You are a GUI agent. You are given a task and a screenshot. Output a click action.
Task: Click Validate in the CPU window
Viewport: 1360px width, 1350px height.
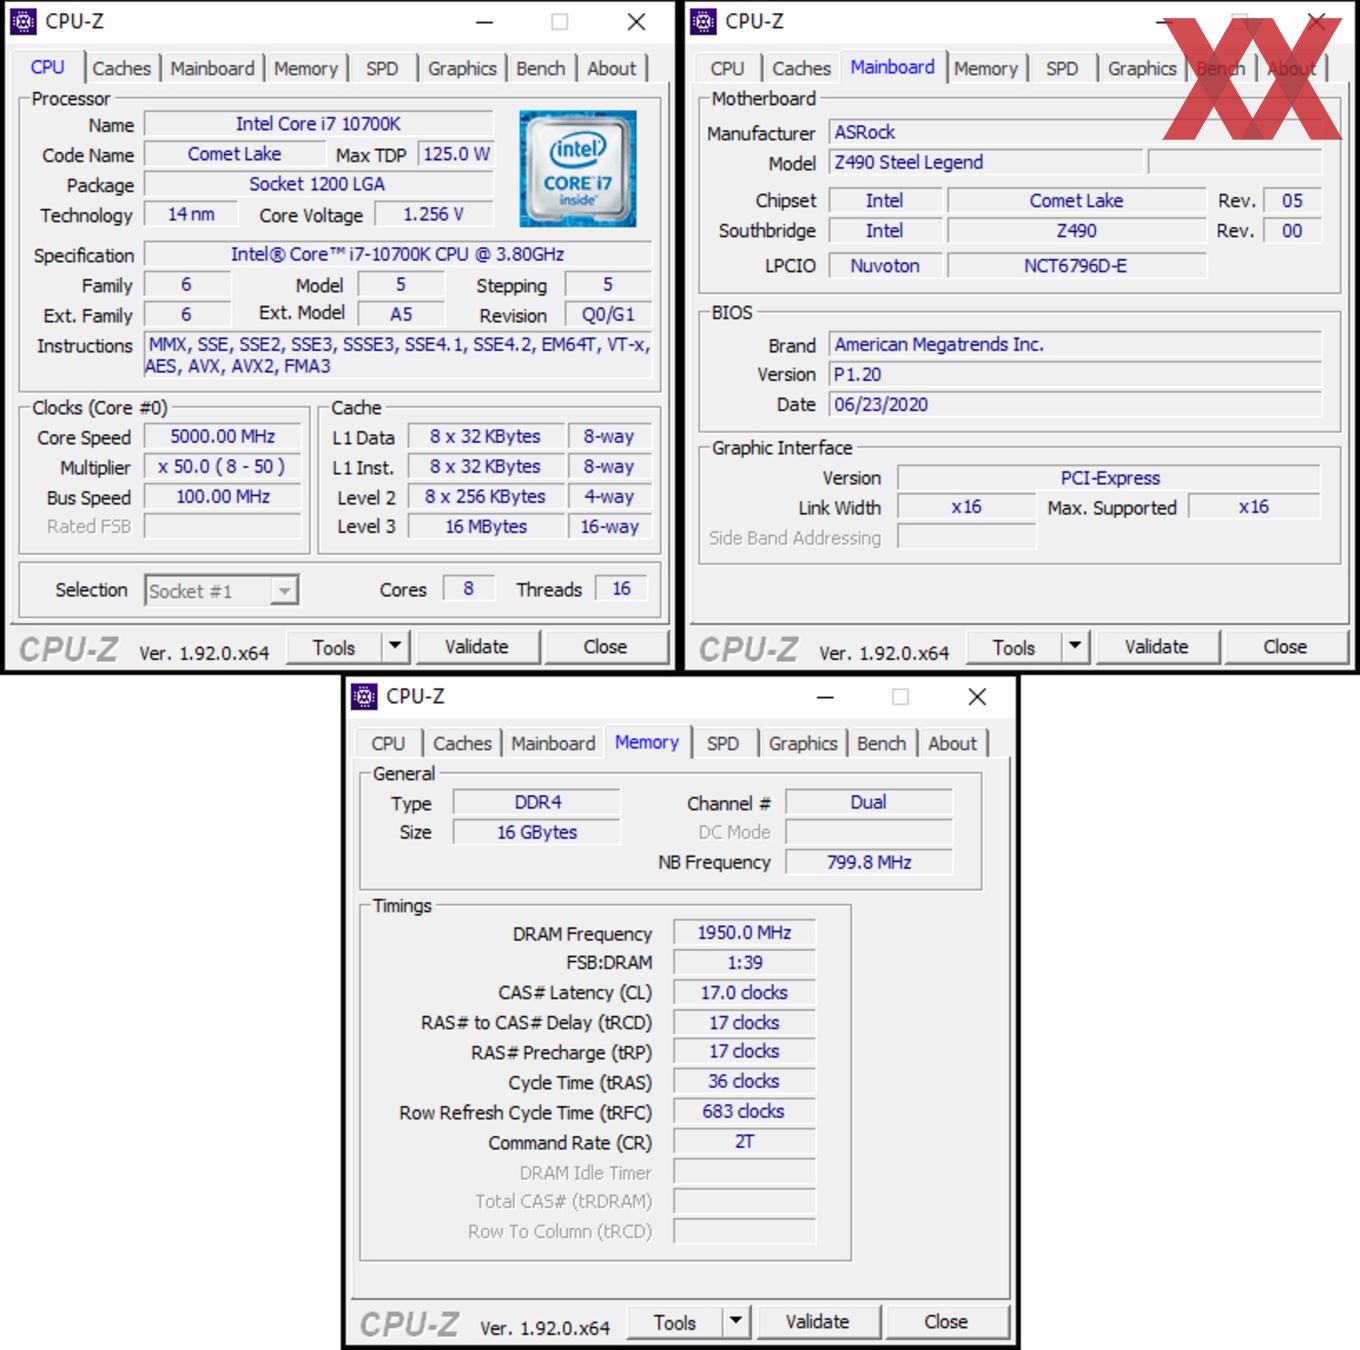477,647
